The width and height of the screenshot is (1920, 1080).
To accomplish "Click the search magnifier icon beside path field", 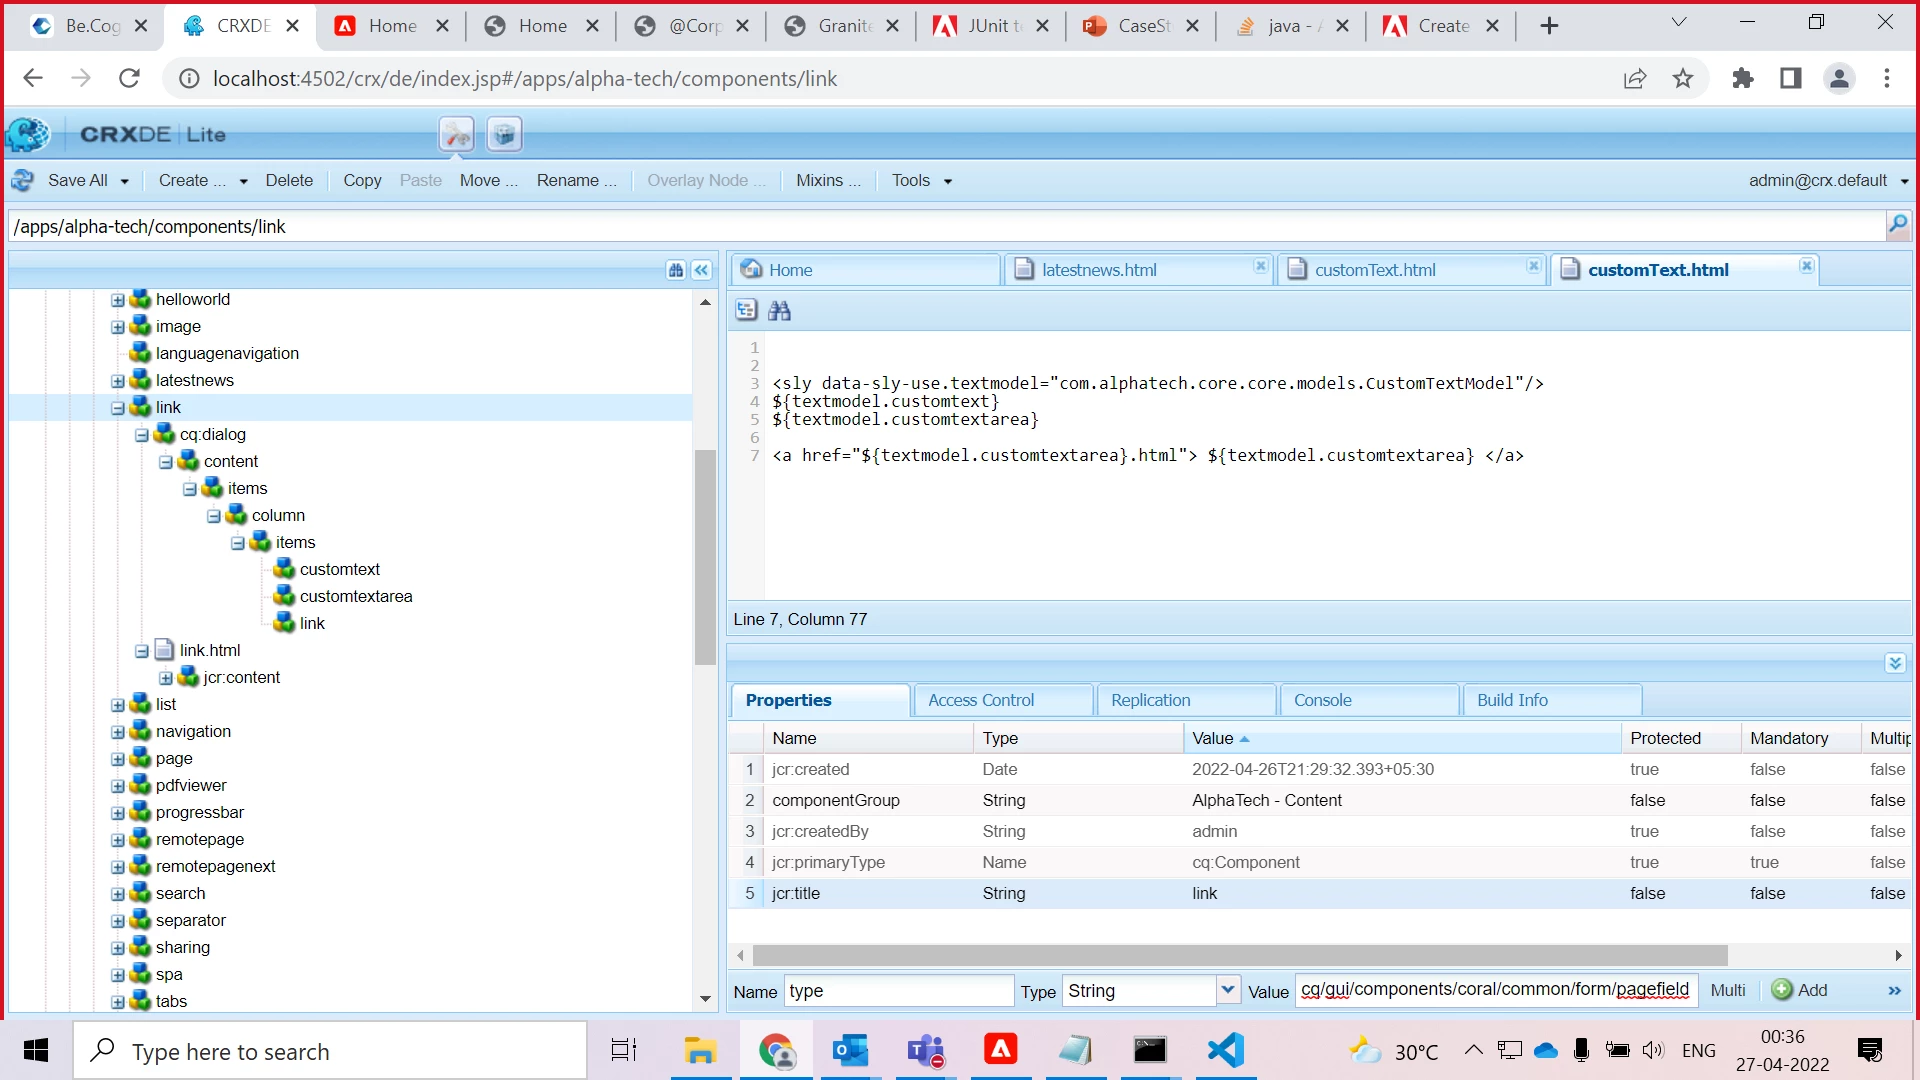I will pos(1897,225).
